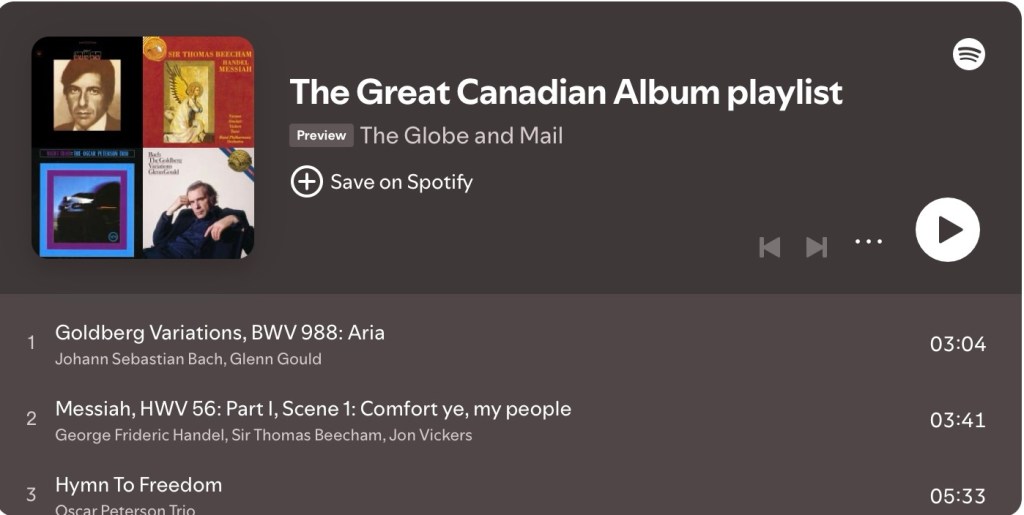1024x515 pixels.
Task: Skip to the next track
Action: (x=817, y=246)
